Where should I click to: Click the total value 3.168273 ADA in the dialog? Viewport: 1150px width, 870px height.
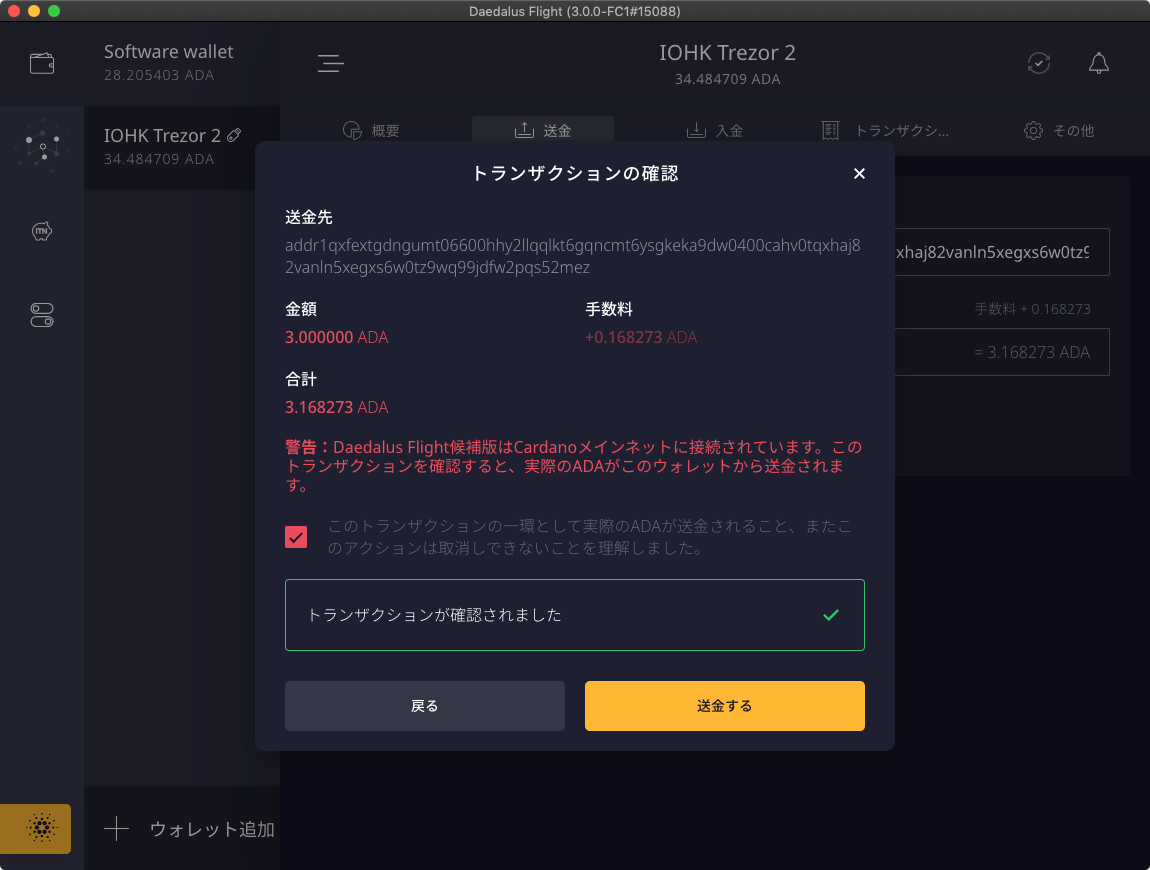click(337, 407)
